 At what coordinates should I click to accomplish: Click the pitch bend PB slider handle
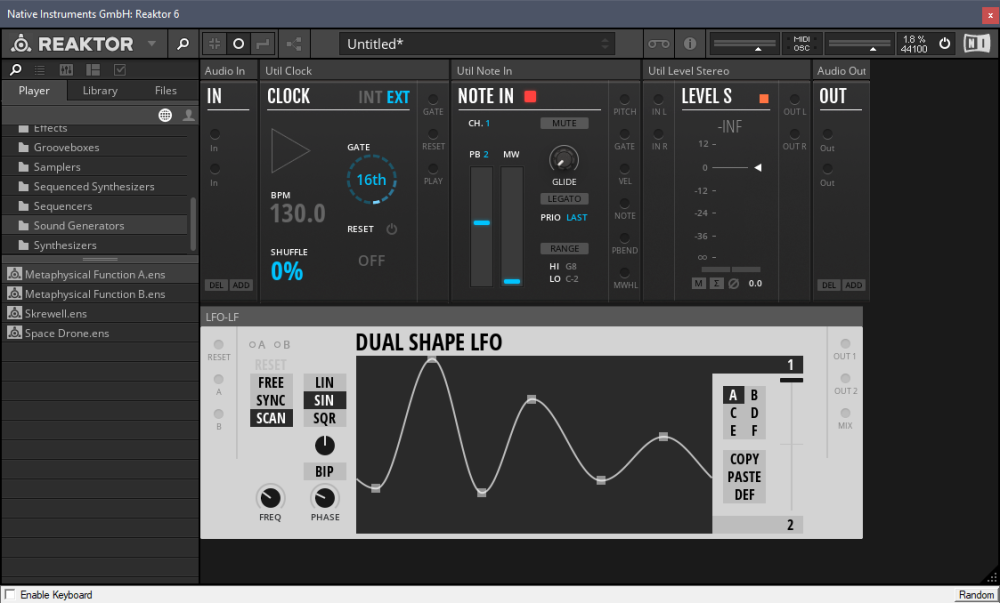(x=482, y=223)
